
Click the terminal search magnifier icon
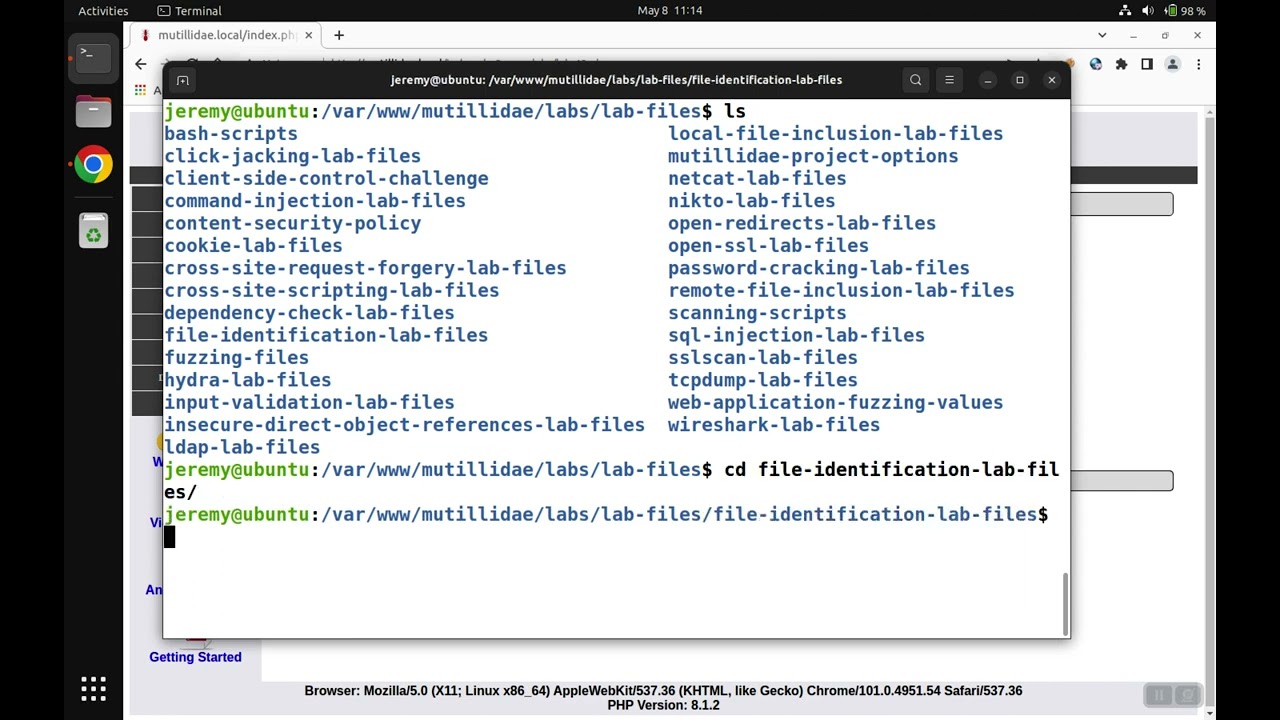point(915,80)
